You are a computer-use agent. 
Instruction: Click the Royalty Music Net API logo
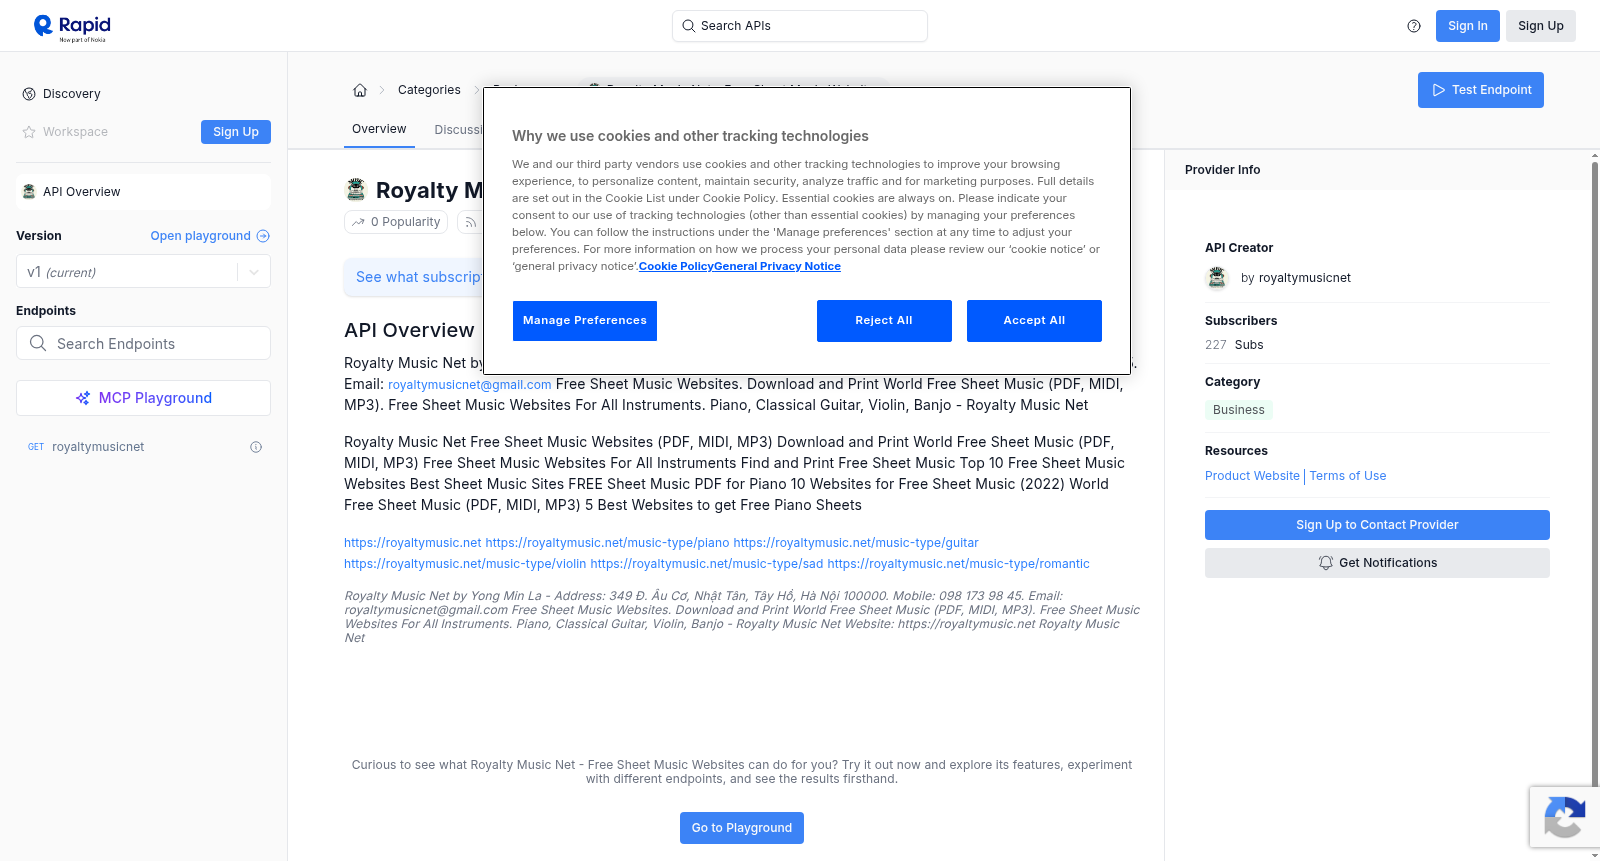coord(356,189)
